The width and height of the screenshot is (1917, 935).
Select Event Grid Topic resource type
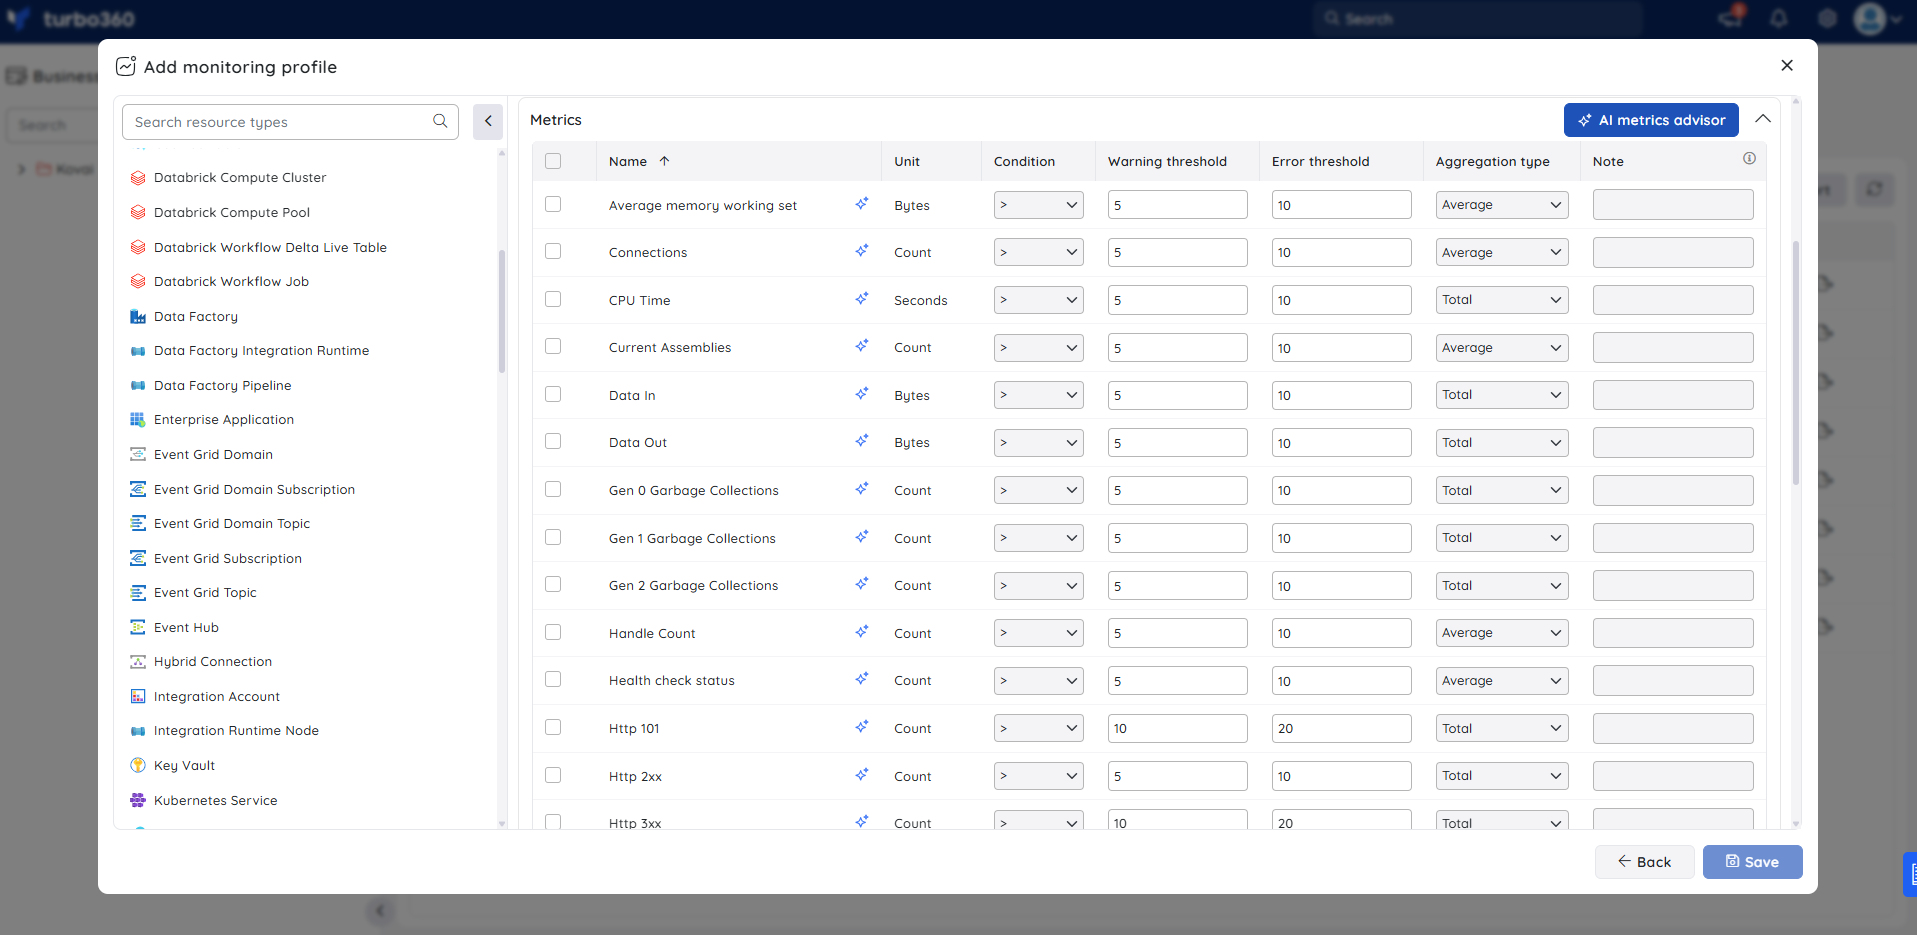point(205,593)
